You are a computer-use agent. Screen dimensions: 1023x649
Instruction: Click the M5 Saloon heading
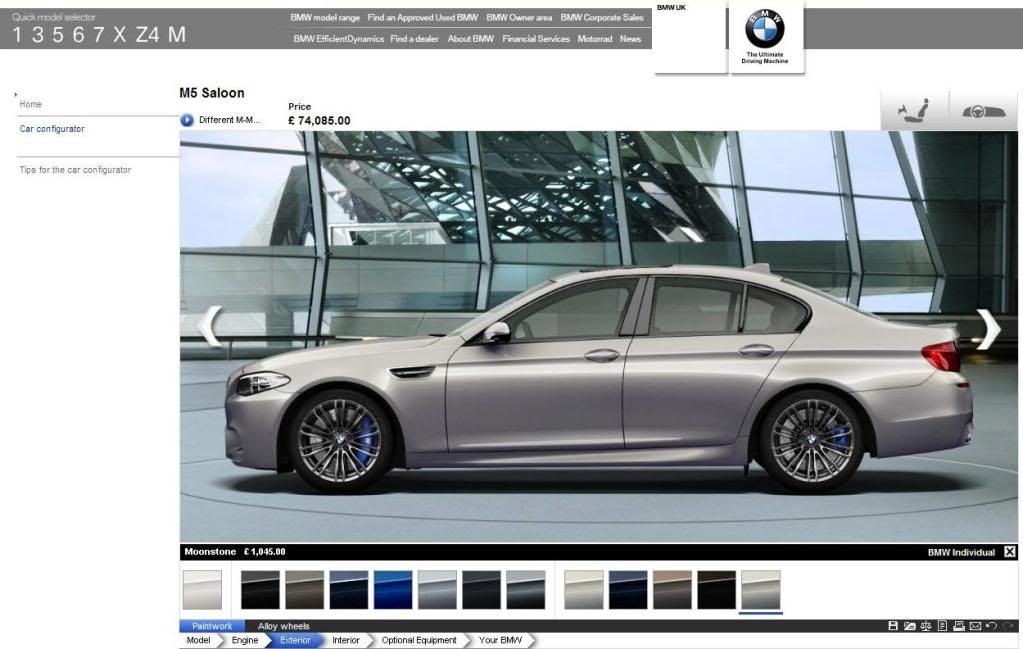point(212,93)
